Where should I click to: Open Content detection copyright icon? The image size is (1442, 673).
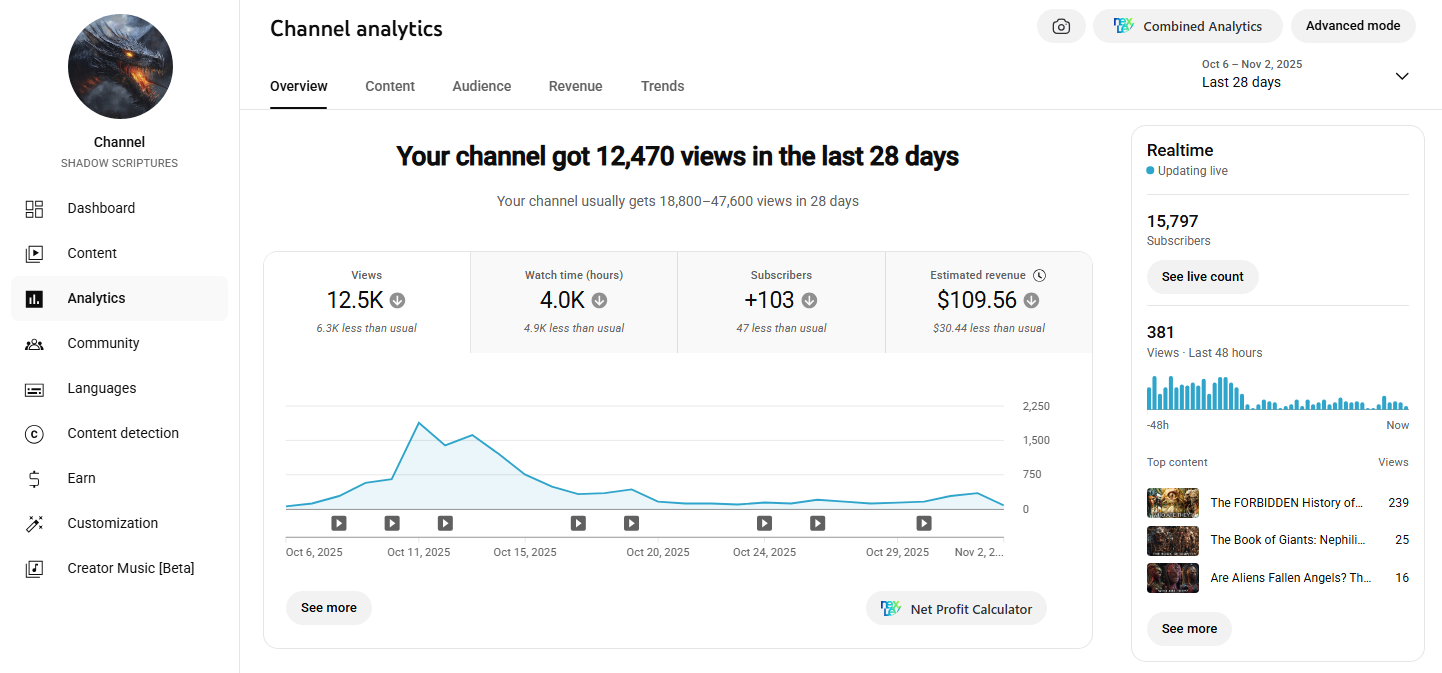[34, 434]
